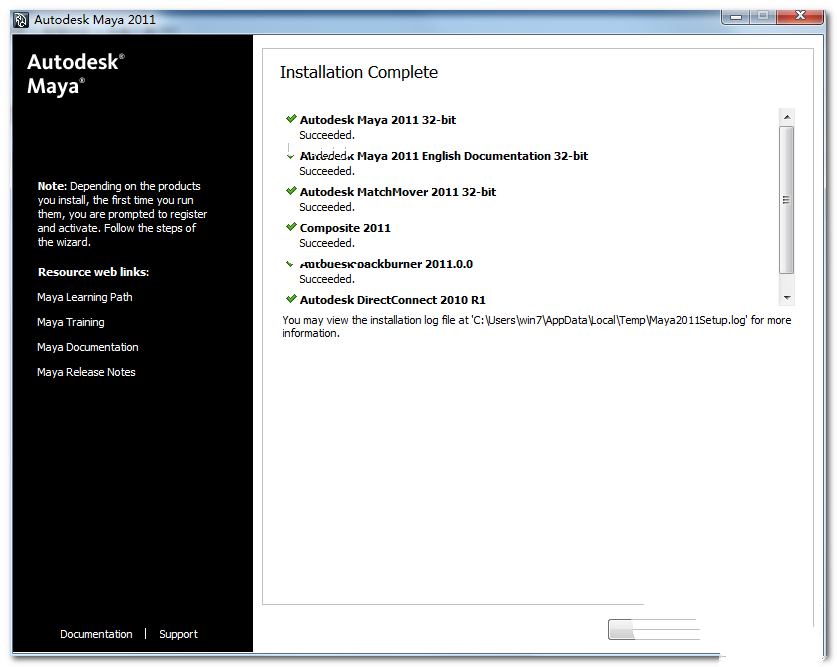
Task: Select the Autodesk DirectConnect 2010 R1 entry
Action: [x=392, y=300]
